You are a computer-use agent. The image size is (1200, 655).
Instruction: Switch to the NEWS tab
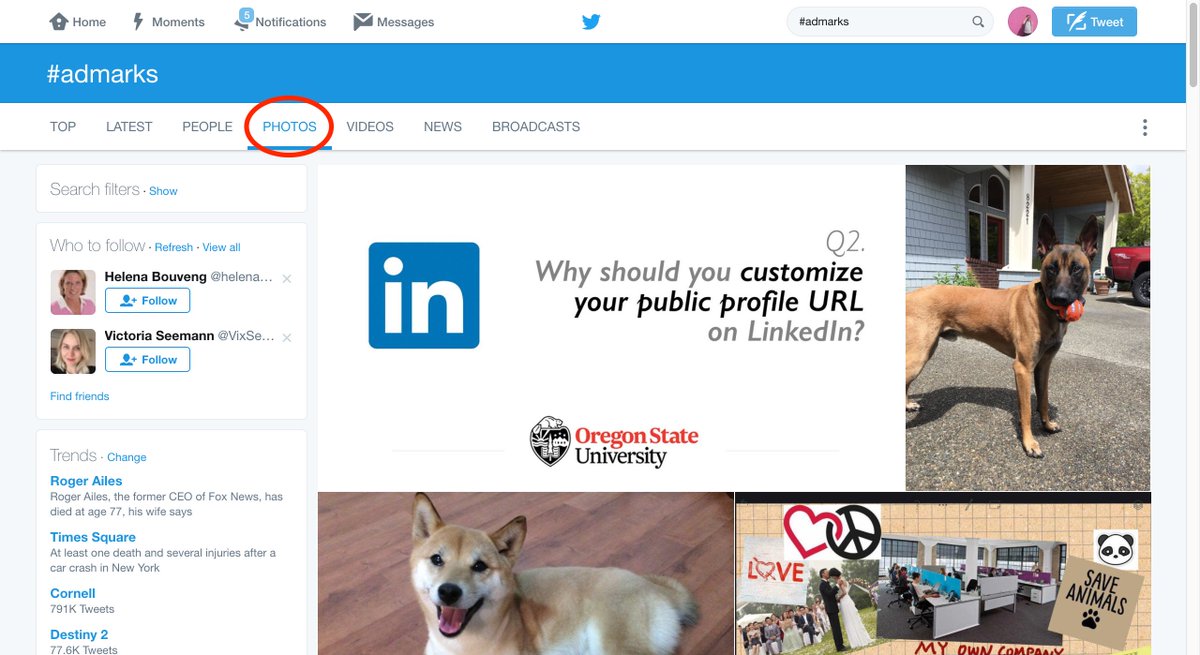pos(443,127)
